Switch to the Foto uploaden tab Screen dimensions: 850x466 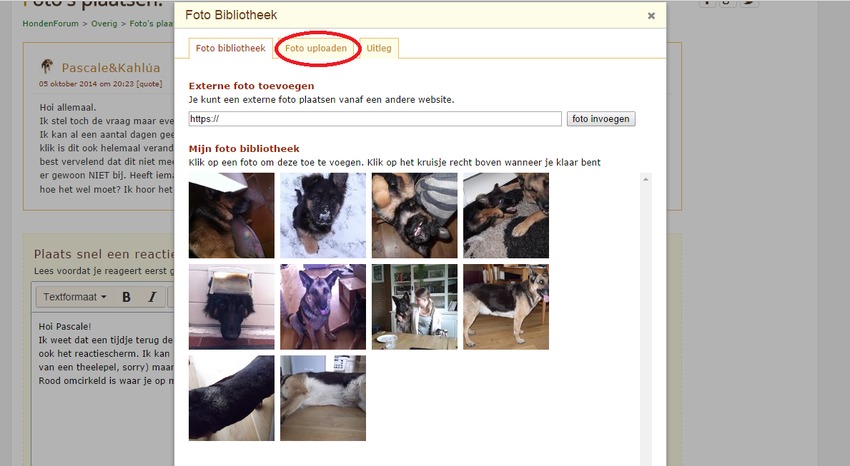coord(316,48)
